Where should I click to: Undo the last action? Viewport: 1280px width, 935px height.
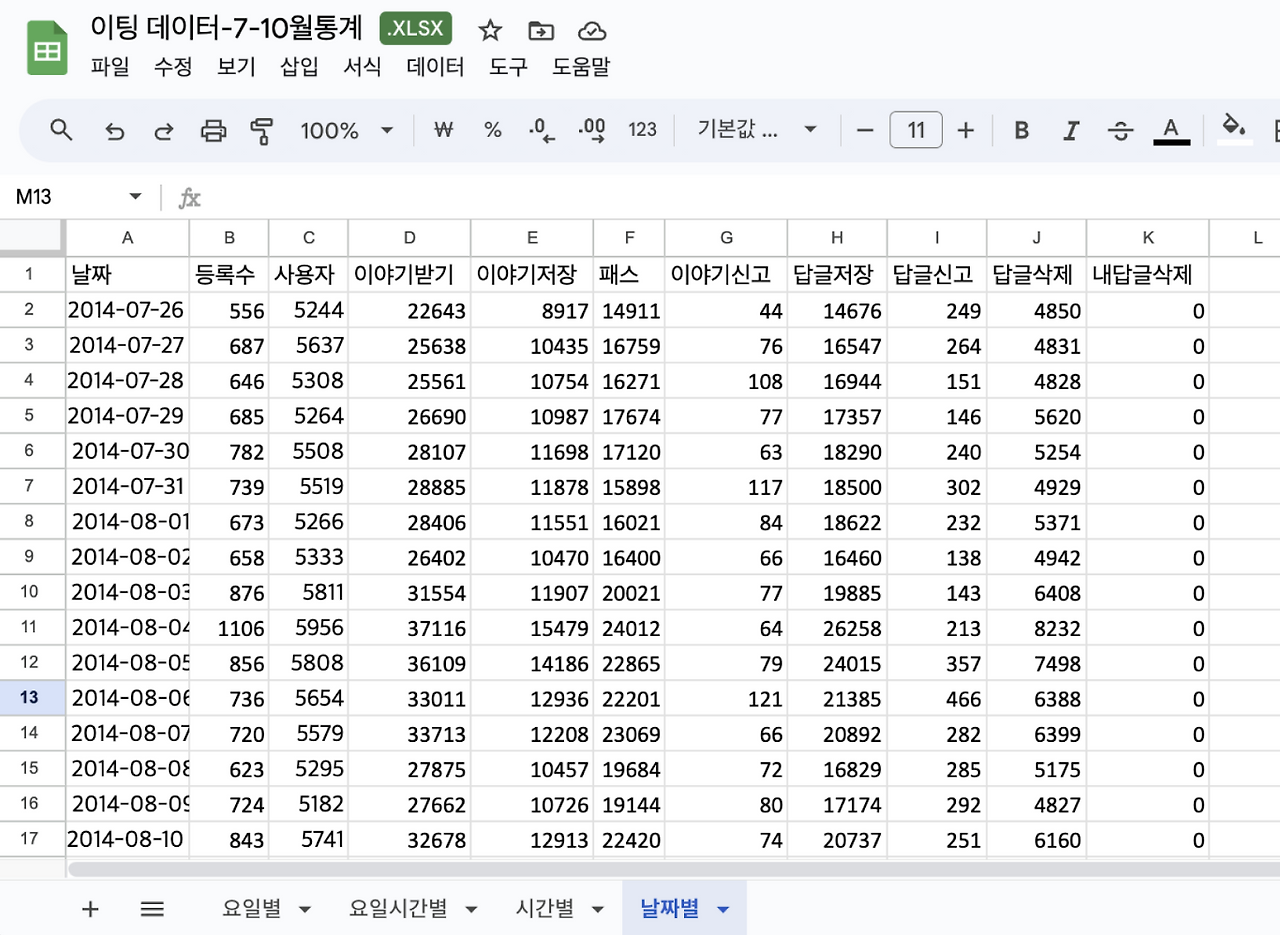coord(113,130)
